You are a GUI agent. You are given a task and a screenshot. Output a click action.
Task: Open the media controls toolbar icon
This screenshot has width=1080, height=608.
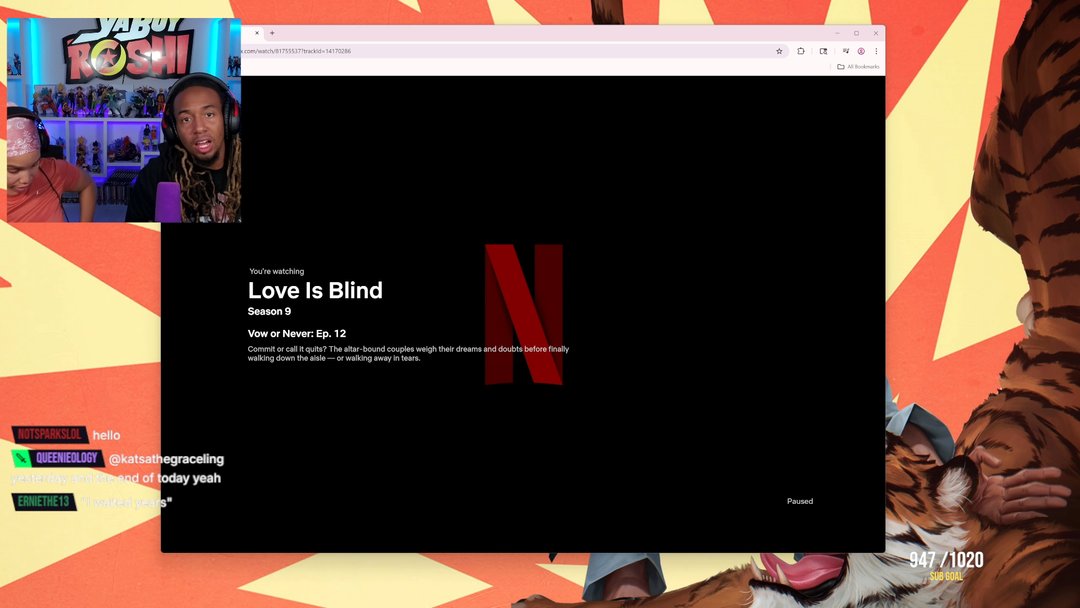point(845,51)
